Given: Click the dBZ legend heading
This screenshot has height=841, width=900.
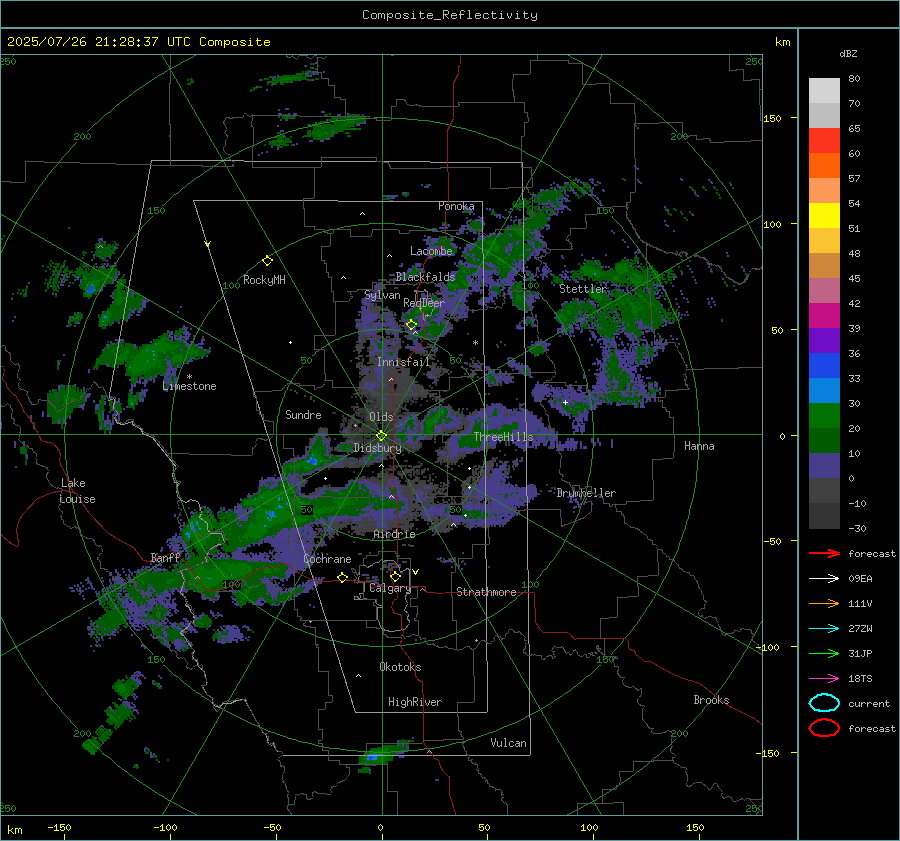Looking at the screenshot, I should point(848,53).
